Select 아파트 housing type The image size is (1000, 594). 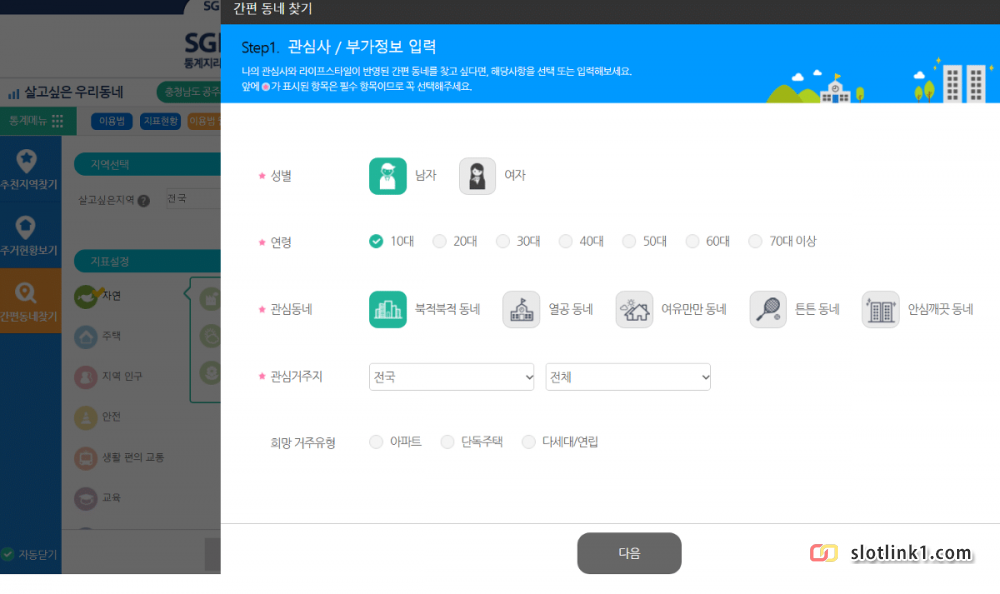click(x=376, y=442)
